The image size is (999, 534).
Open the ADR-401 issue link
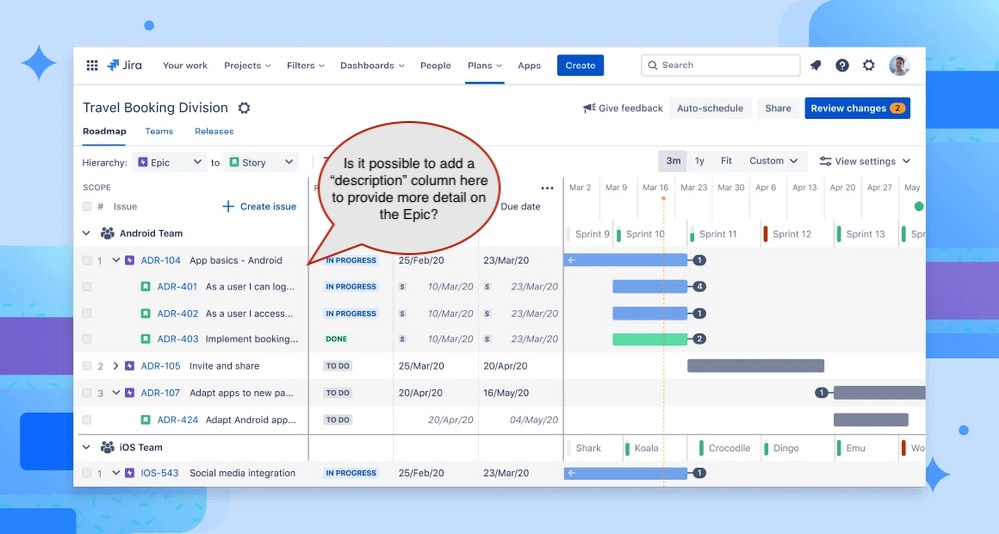click(x=177, y=287)
